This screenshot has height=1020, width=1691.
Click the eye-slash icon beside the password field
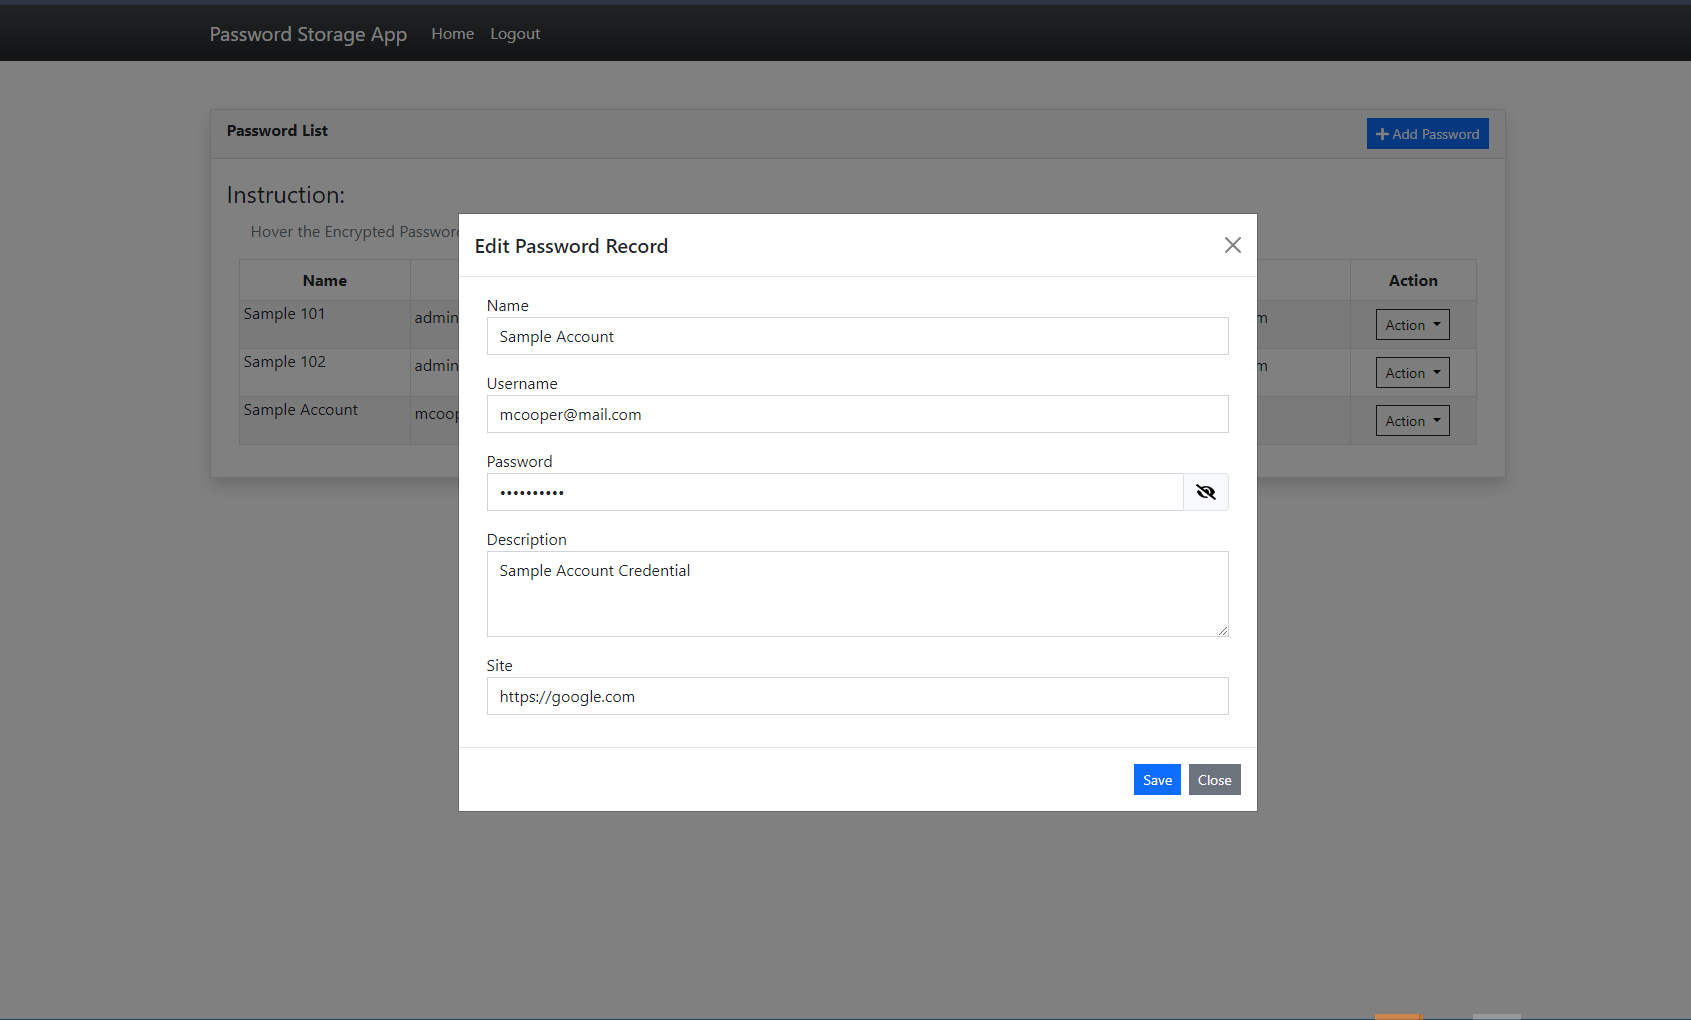pos(1206,492)
